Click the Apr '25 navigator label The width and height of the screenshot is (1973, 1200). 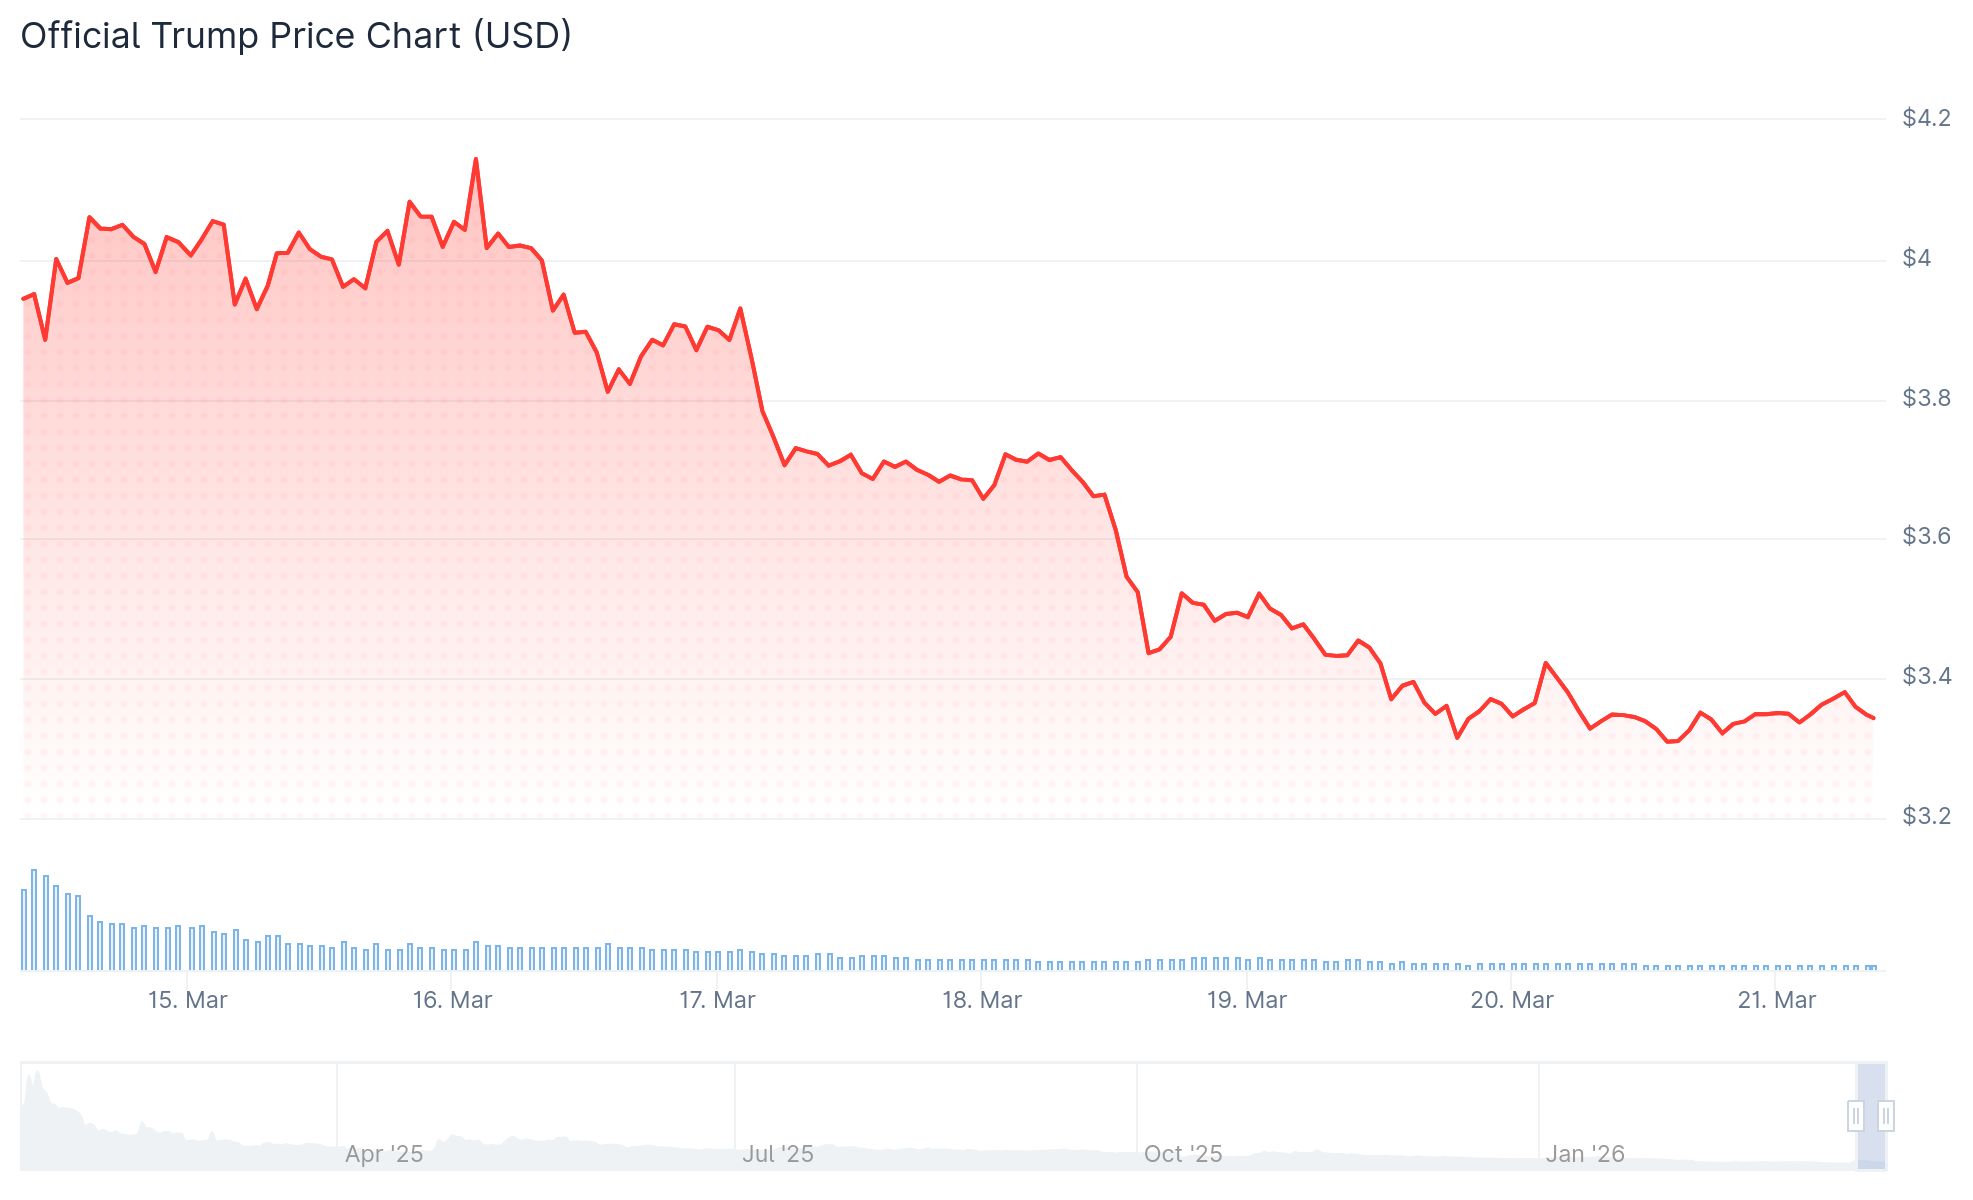point(384,1154)
